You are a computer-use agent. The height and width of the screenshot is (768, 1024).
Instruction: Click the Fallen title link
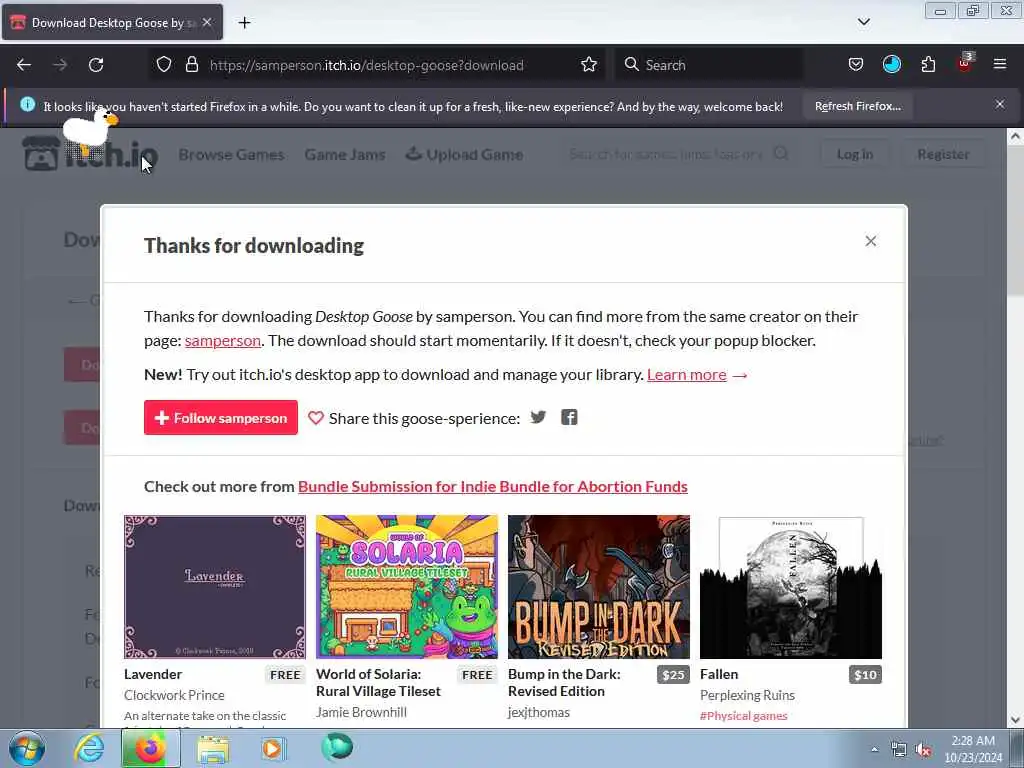[719, 674]
